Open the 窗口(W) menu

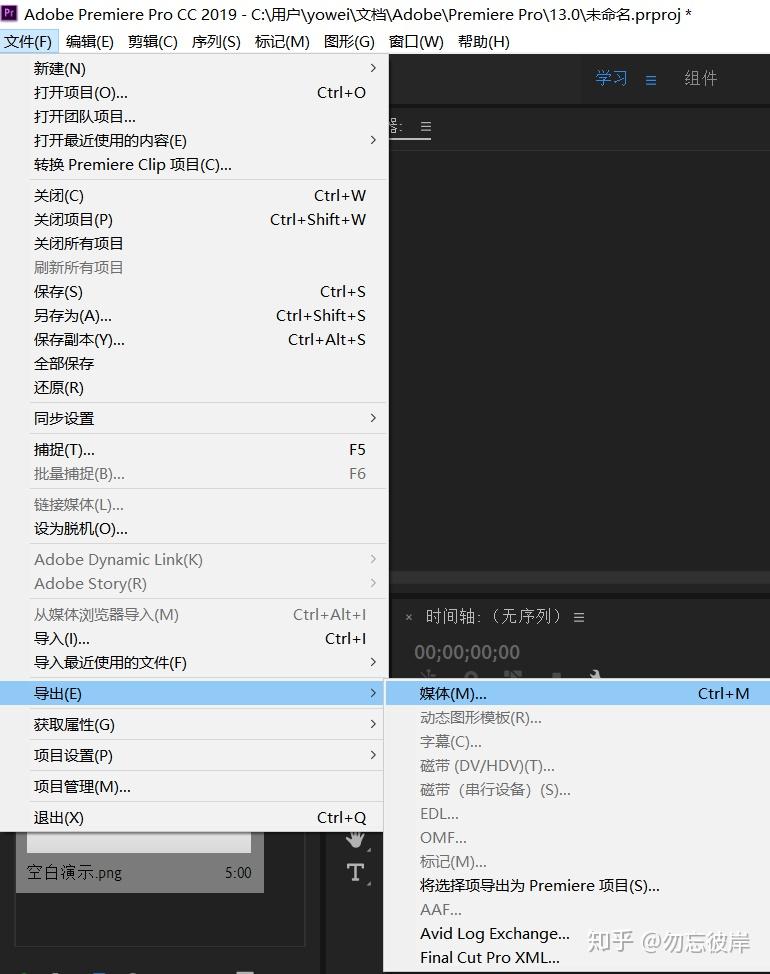coord(416,42)
